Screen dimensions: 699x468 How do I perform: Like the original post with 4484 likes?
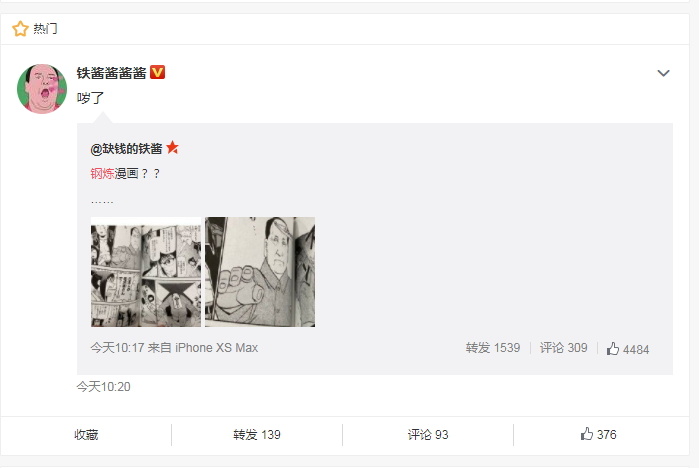coord(628,349)
